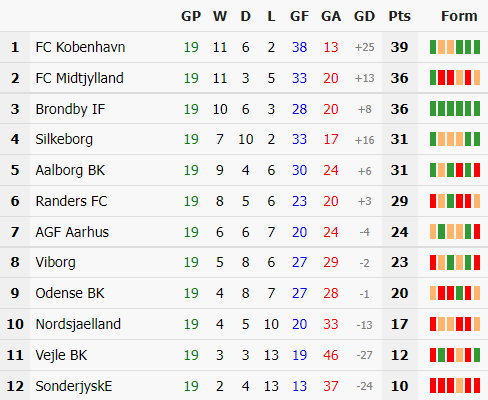The height and width of the screenshot is (400, 488).
Task: Open the FC Kobenhavn team link
Action: point(80,47)
